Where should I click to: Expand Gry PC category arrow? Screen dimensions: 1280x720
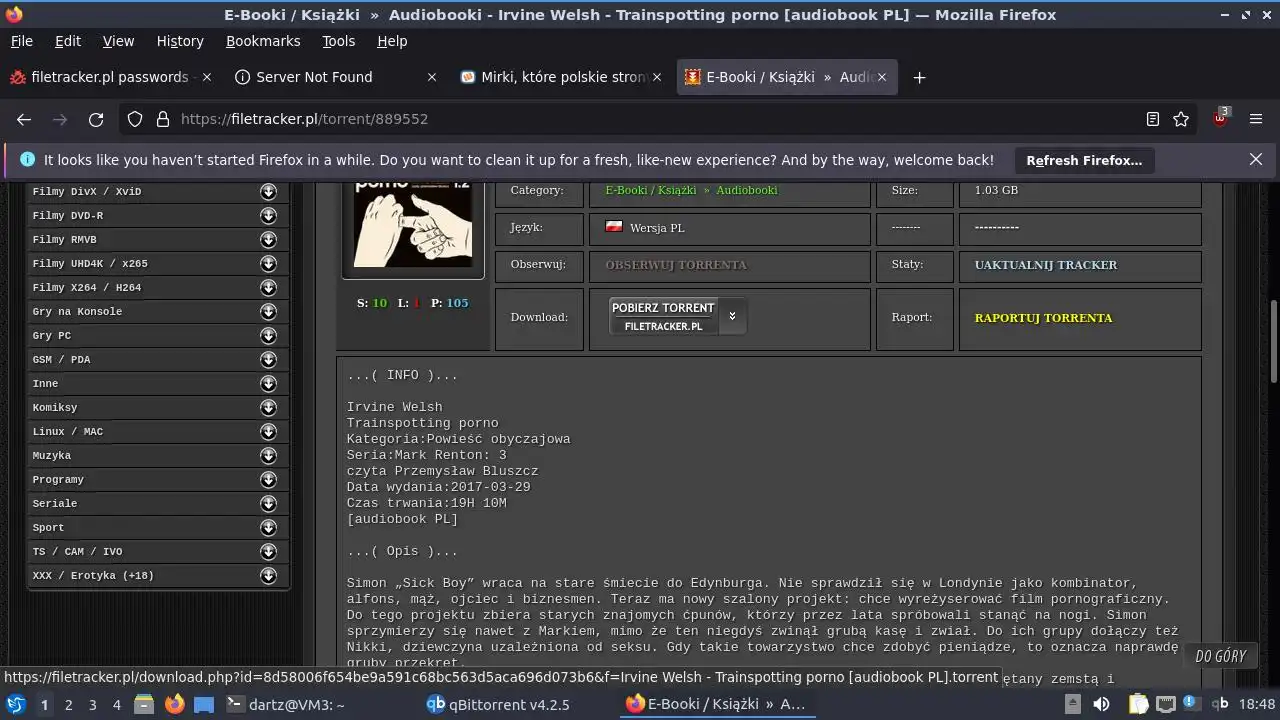tap(268, 335)
